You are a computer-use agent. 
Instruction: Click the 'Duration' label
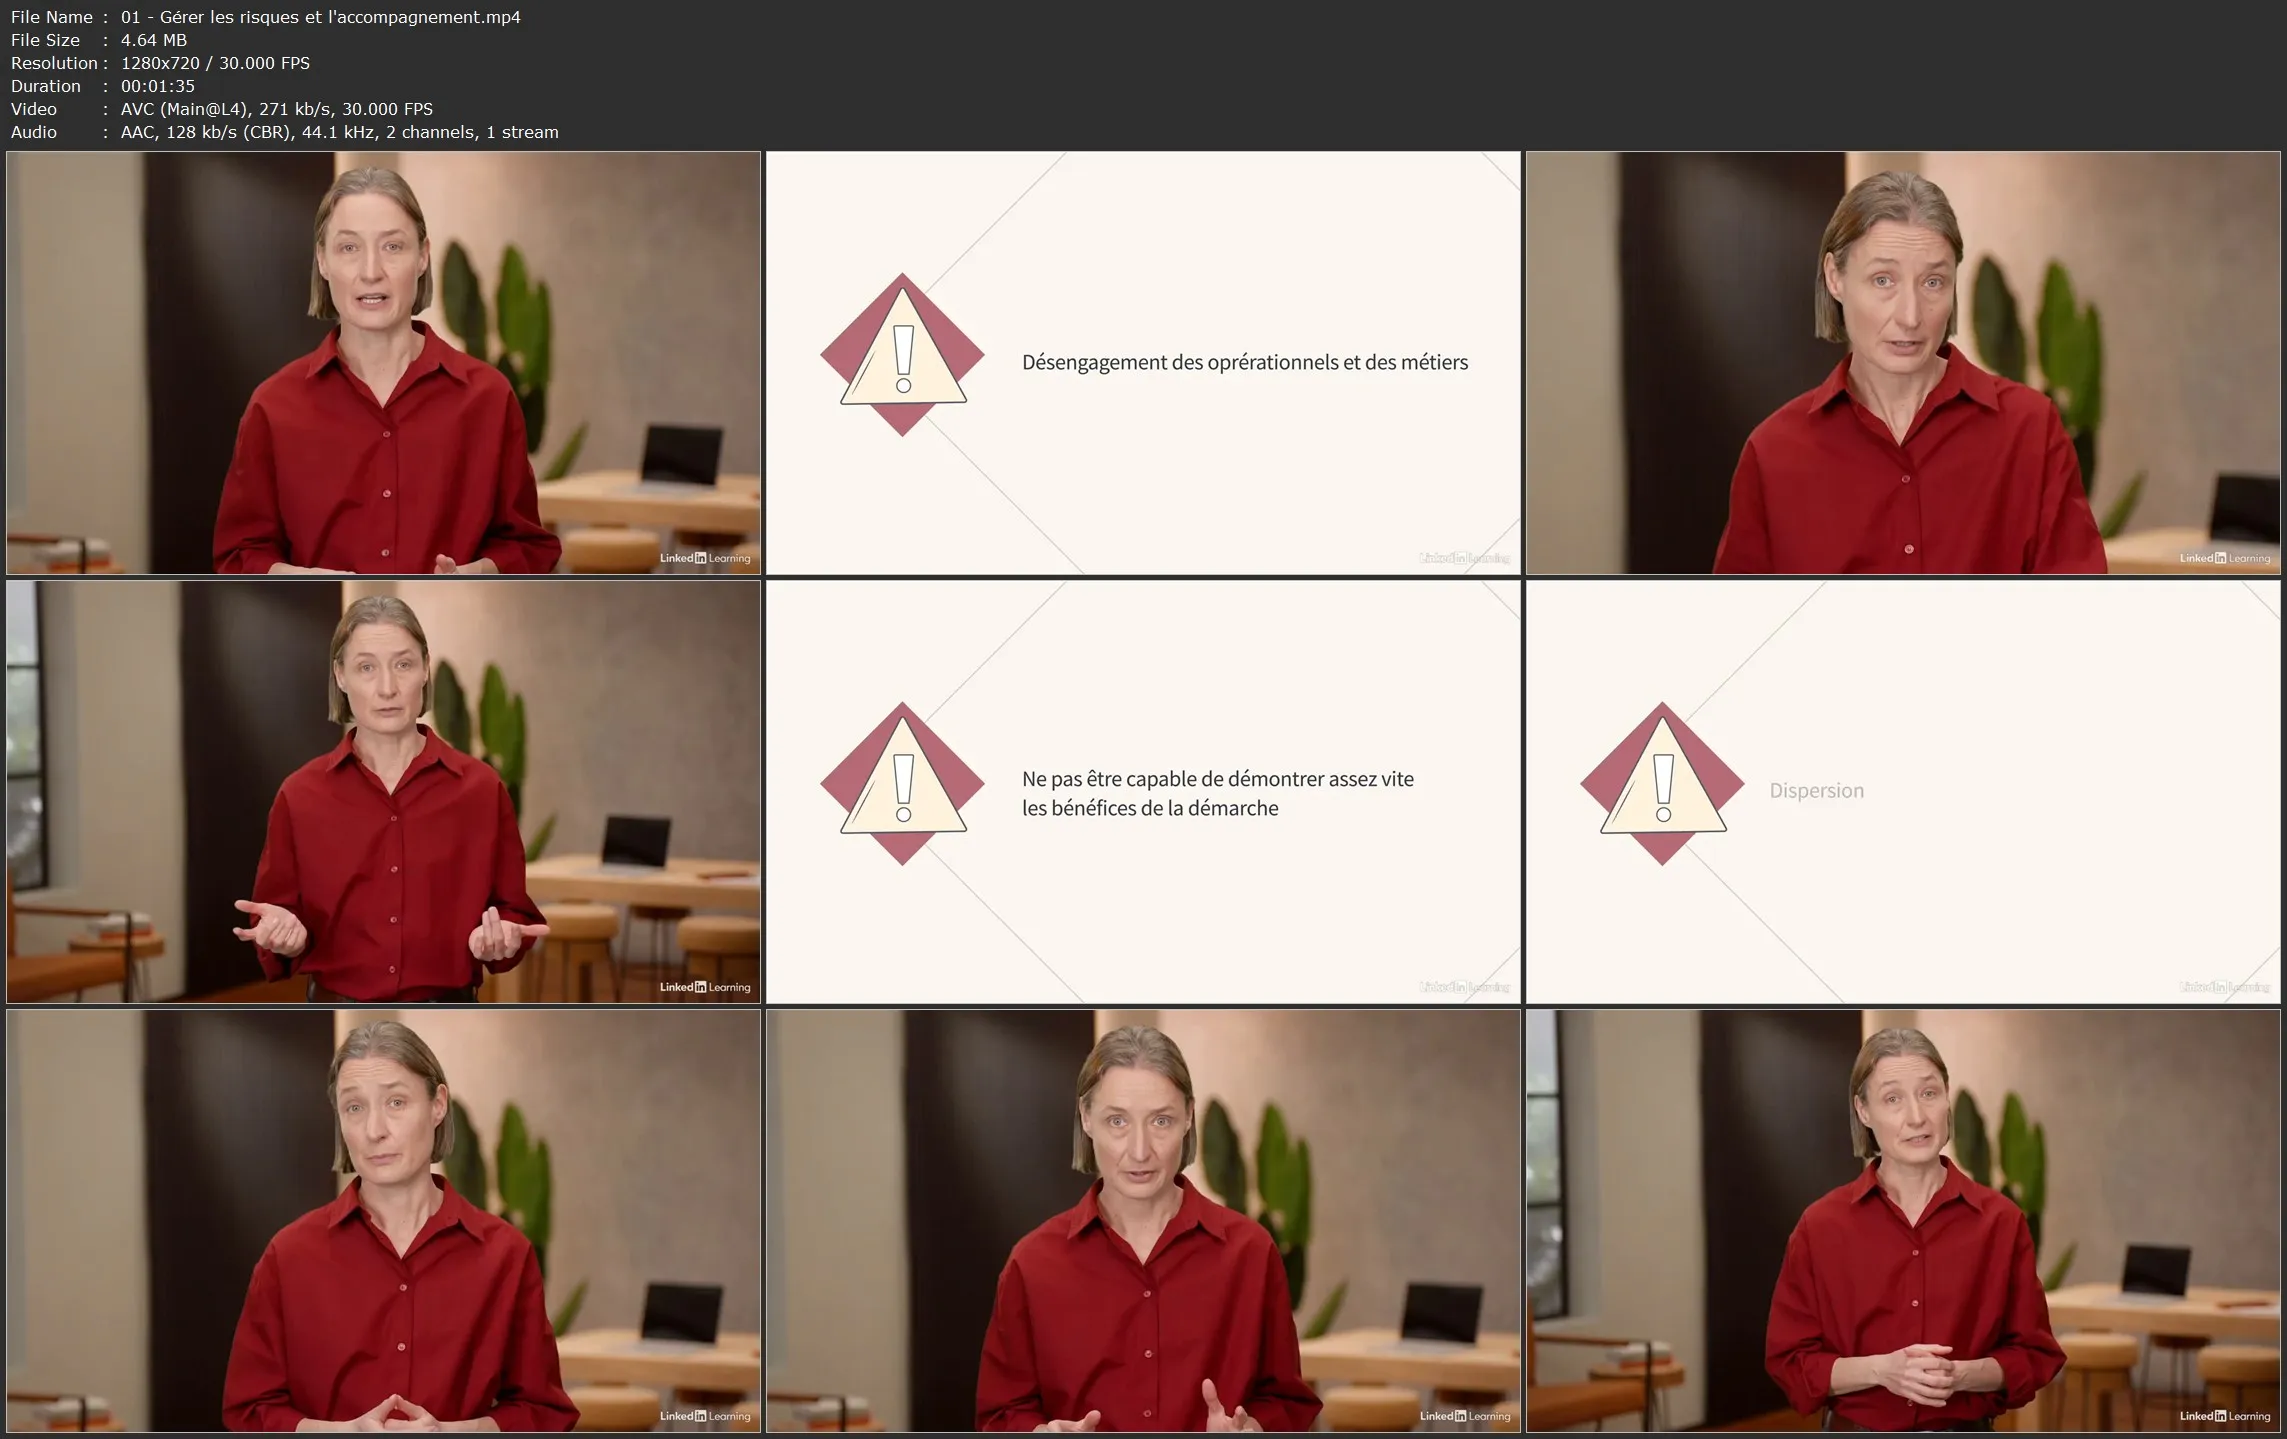point(45,86)
